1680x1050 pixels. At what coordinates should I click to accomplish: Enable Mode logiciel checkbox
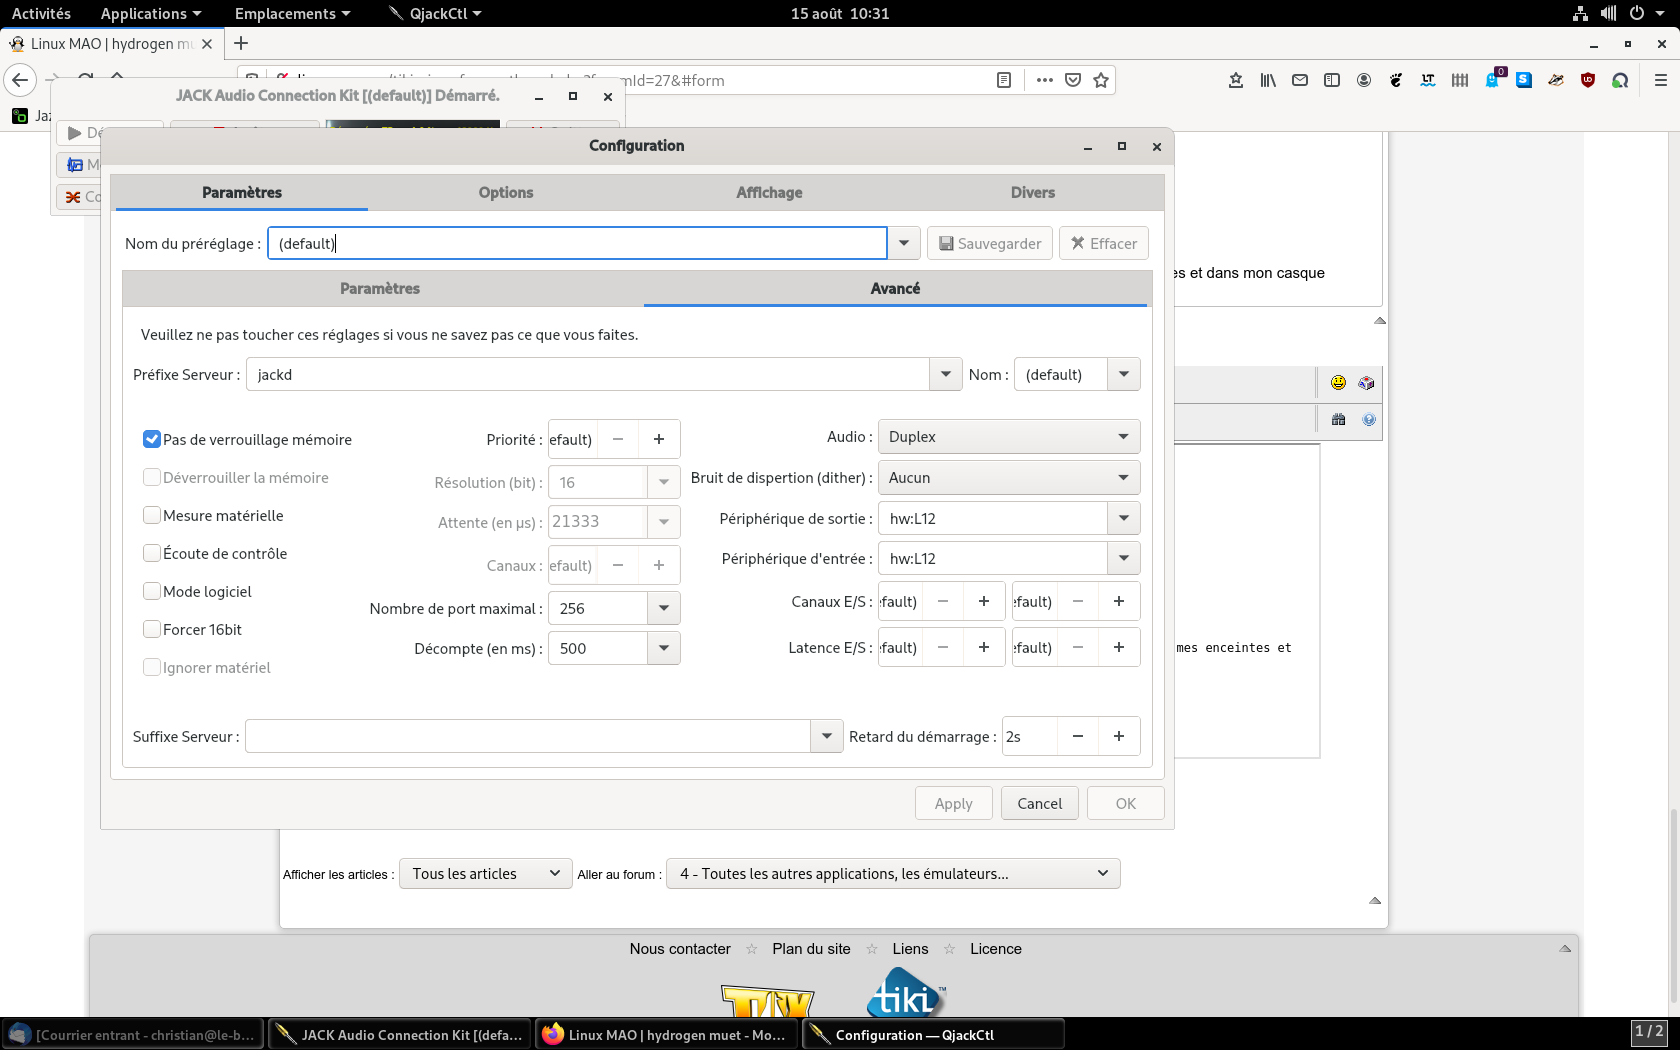coord(152,591)
